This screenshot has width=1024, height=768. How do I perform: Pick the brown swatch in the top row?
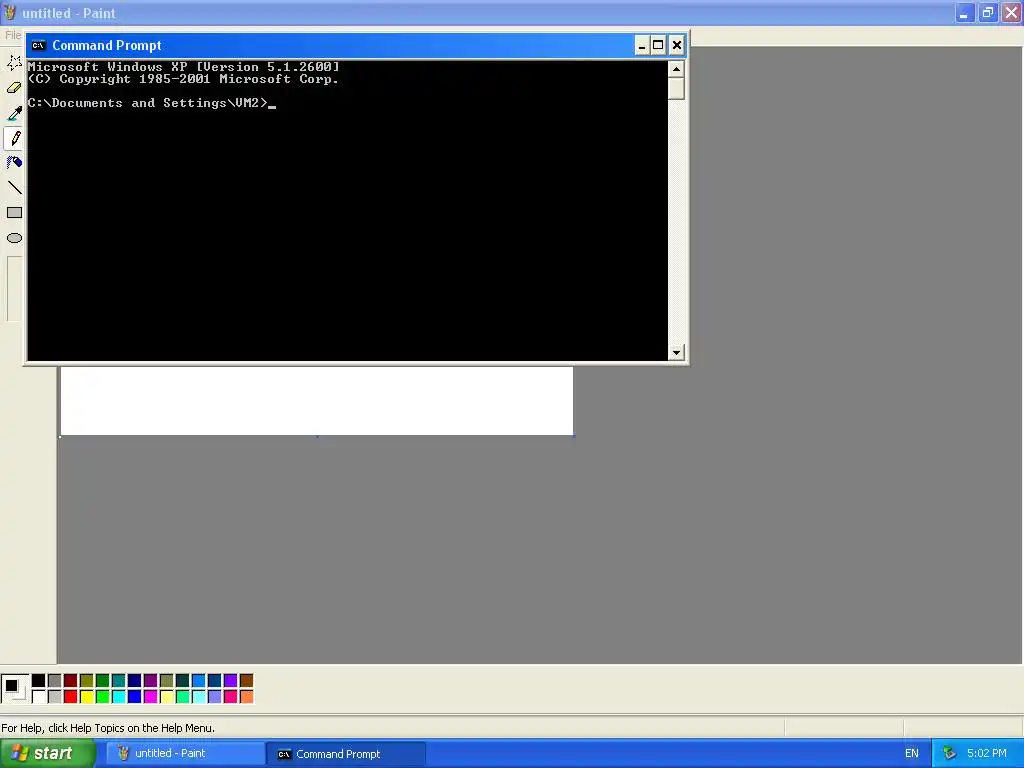246,680
